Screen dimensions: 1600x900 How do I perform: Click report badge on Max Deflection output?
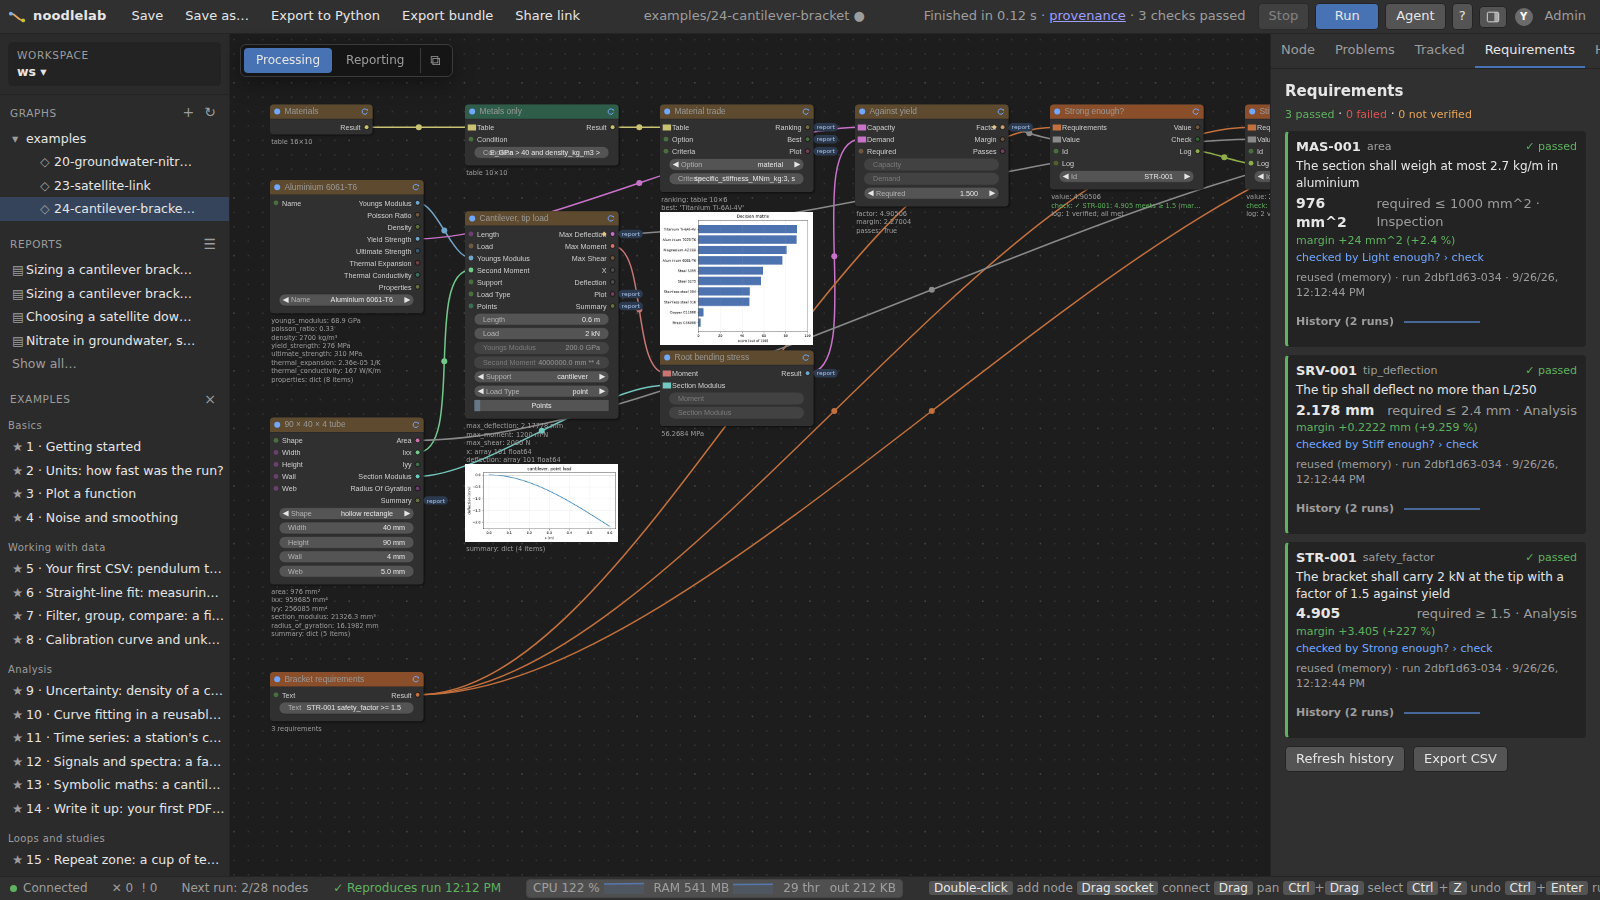point(631,235)
